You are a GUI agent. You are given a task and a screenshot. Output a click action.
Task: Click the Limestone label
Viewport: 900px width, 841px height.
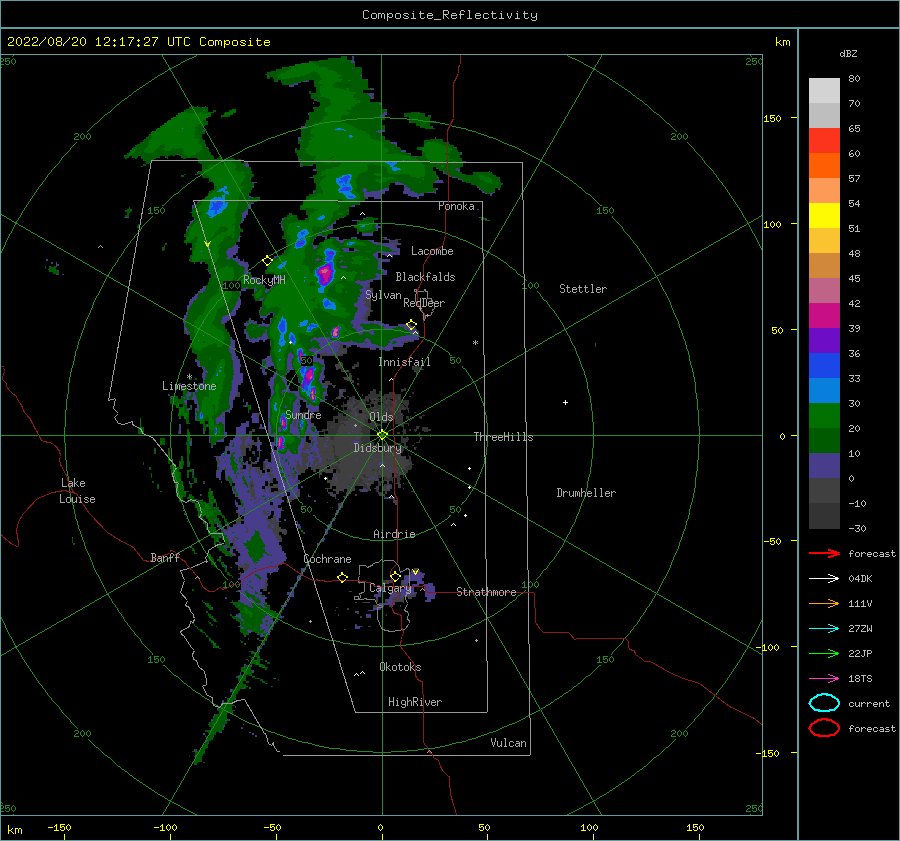pyautogui.click(x=189, y=386)
